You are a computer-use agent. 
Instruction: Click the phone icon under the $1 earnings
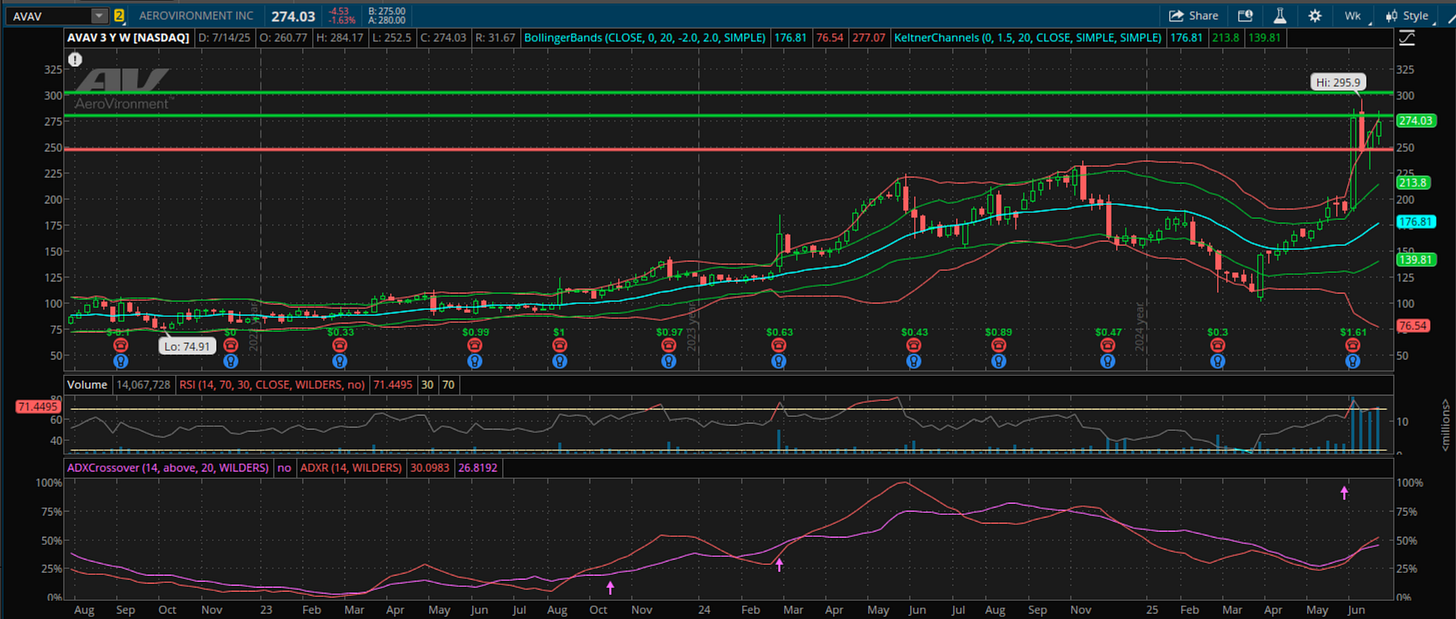tap(560, 345)
